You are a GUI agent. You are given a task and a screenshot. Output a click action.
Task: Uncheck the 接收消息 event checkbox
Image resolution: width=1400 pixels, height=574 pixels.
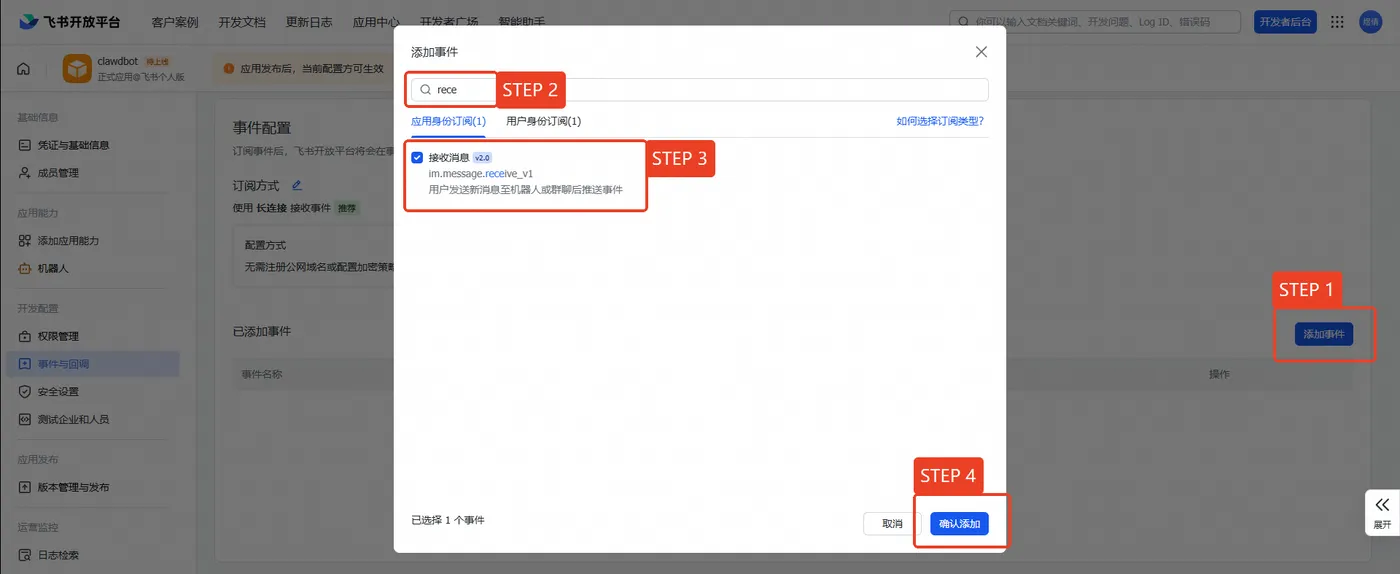(417, 157)
